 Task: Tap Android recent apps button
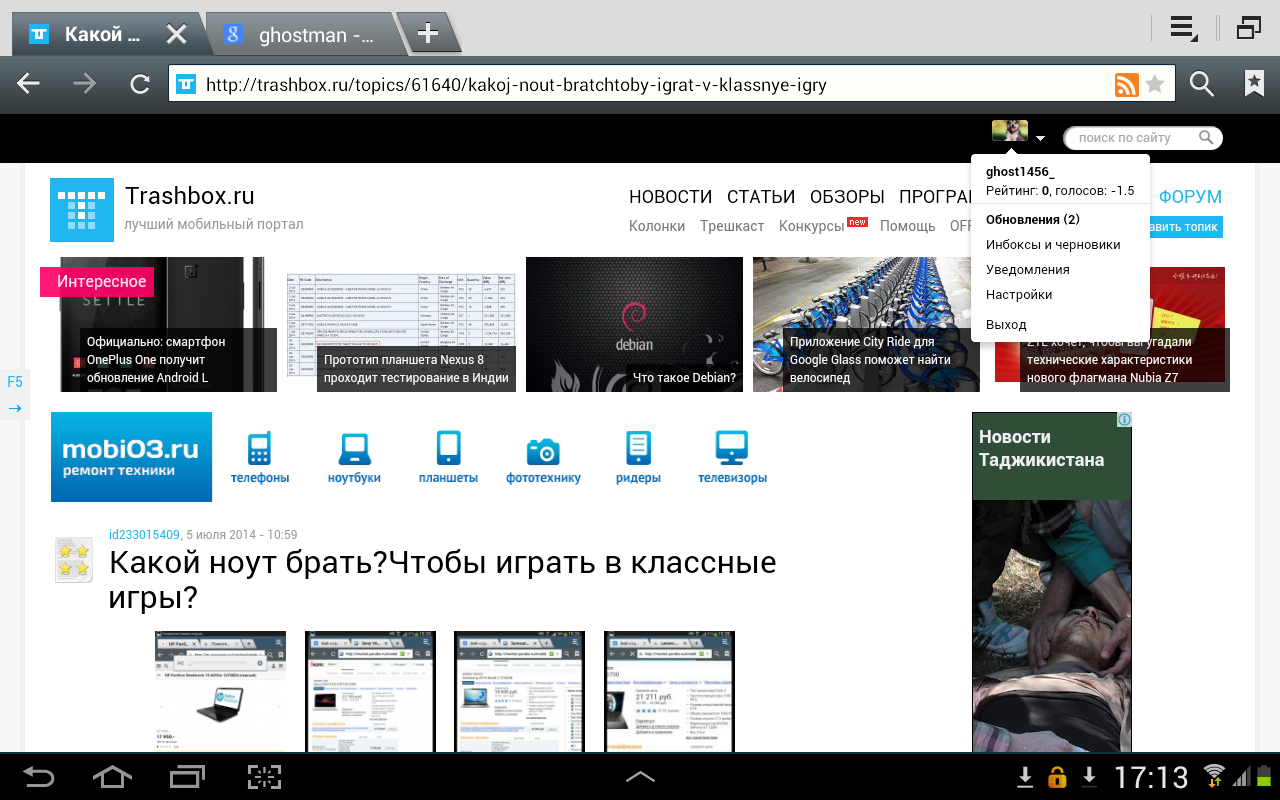click(x=187, y=776)
